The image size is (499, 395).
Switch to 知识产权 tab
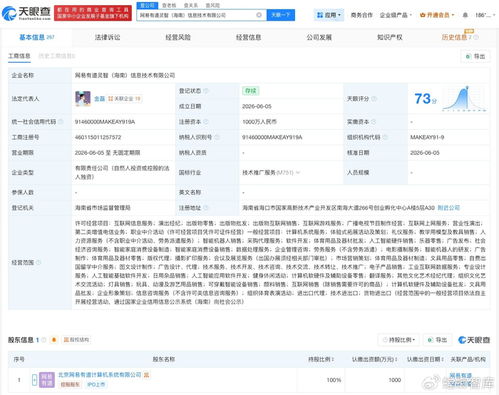tap(390, 37)
